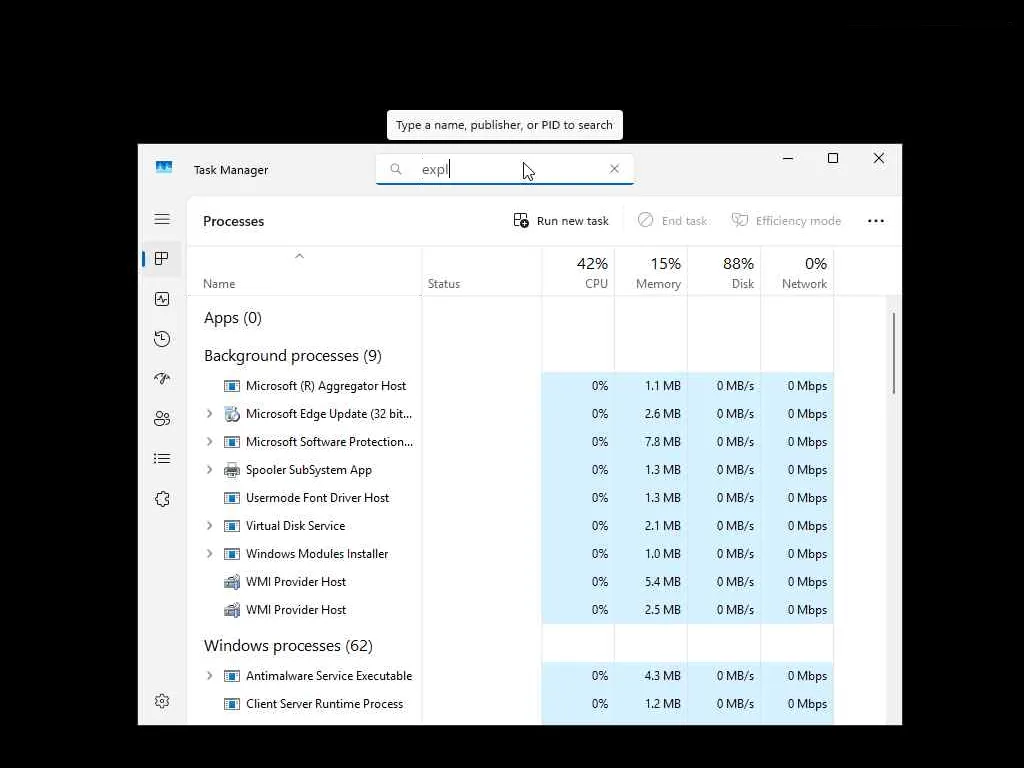This screenshot has width=1024, height=768.
Task: Minimize the Task Manager window
Action: point(788,158)
